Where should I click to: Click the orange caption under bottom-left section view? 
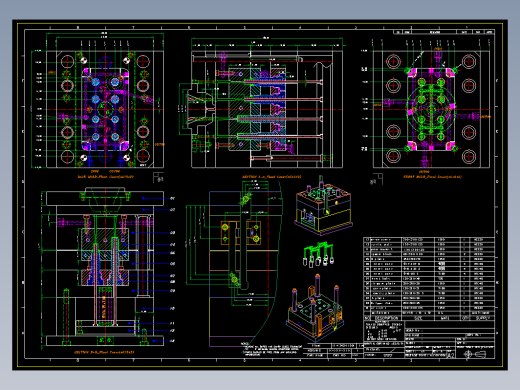coord(104,352)
